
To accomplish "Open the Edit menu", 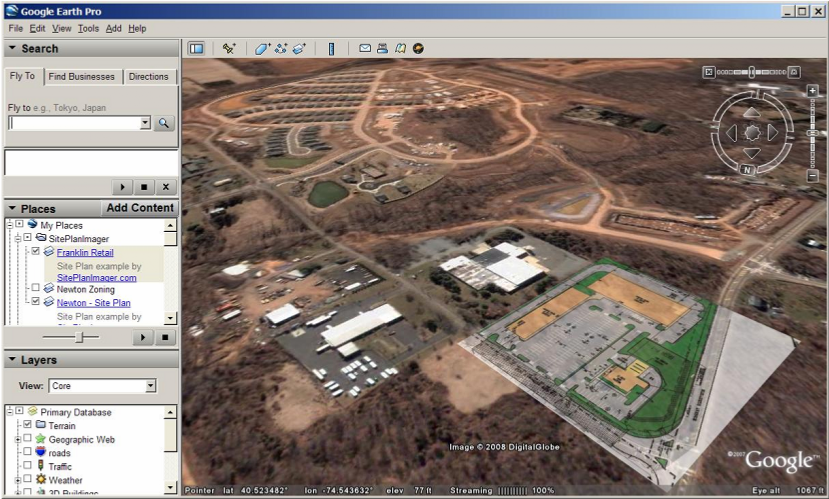I will [37, 29].
